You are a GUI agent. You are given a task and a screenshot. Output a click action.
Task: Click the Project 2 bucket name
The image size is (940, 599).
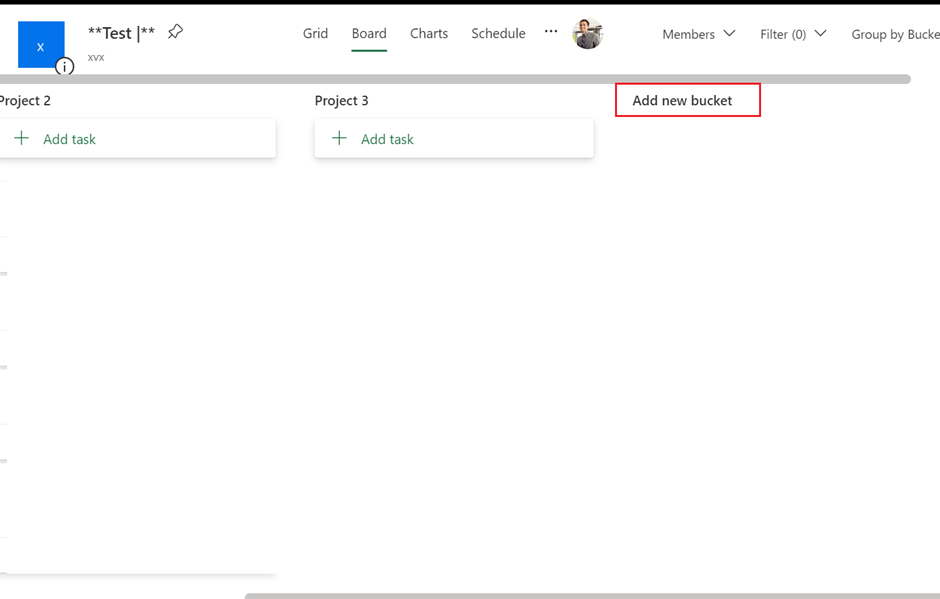point(26,100)
